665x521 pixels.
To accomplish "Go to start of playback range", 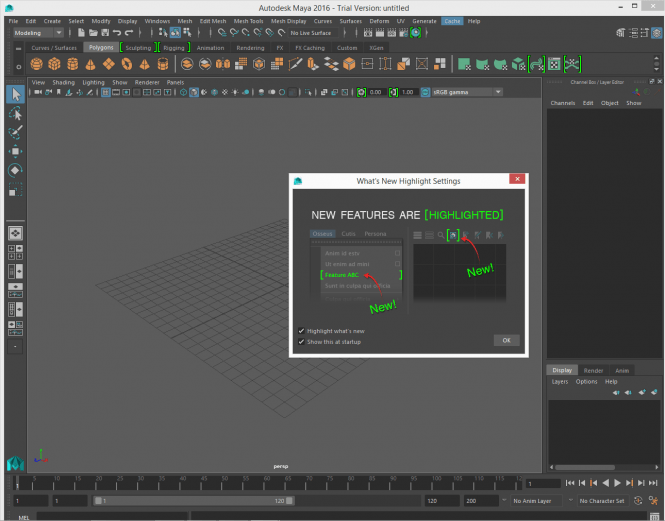I will pos(570,483).
